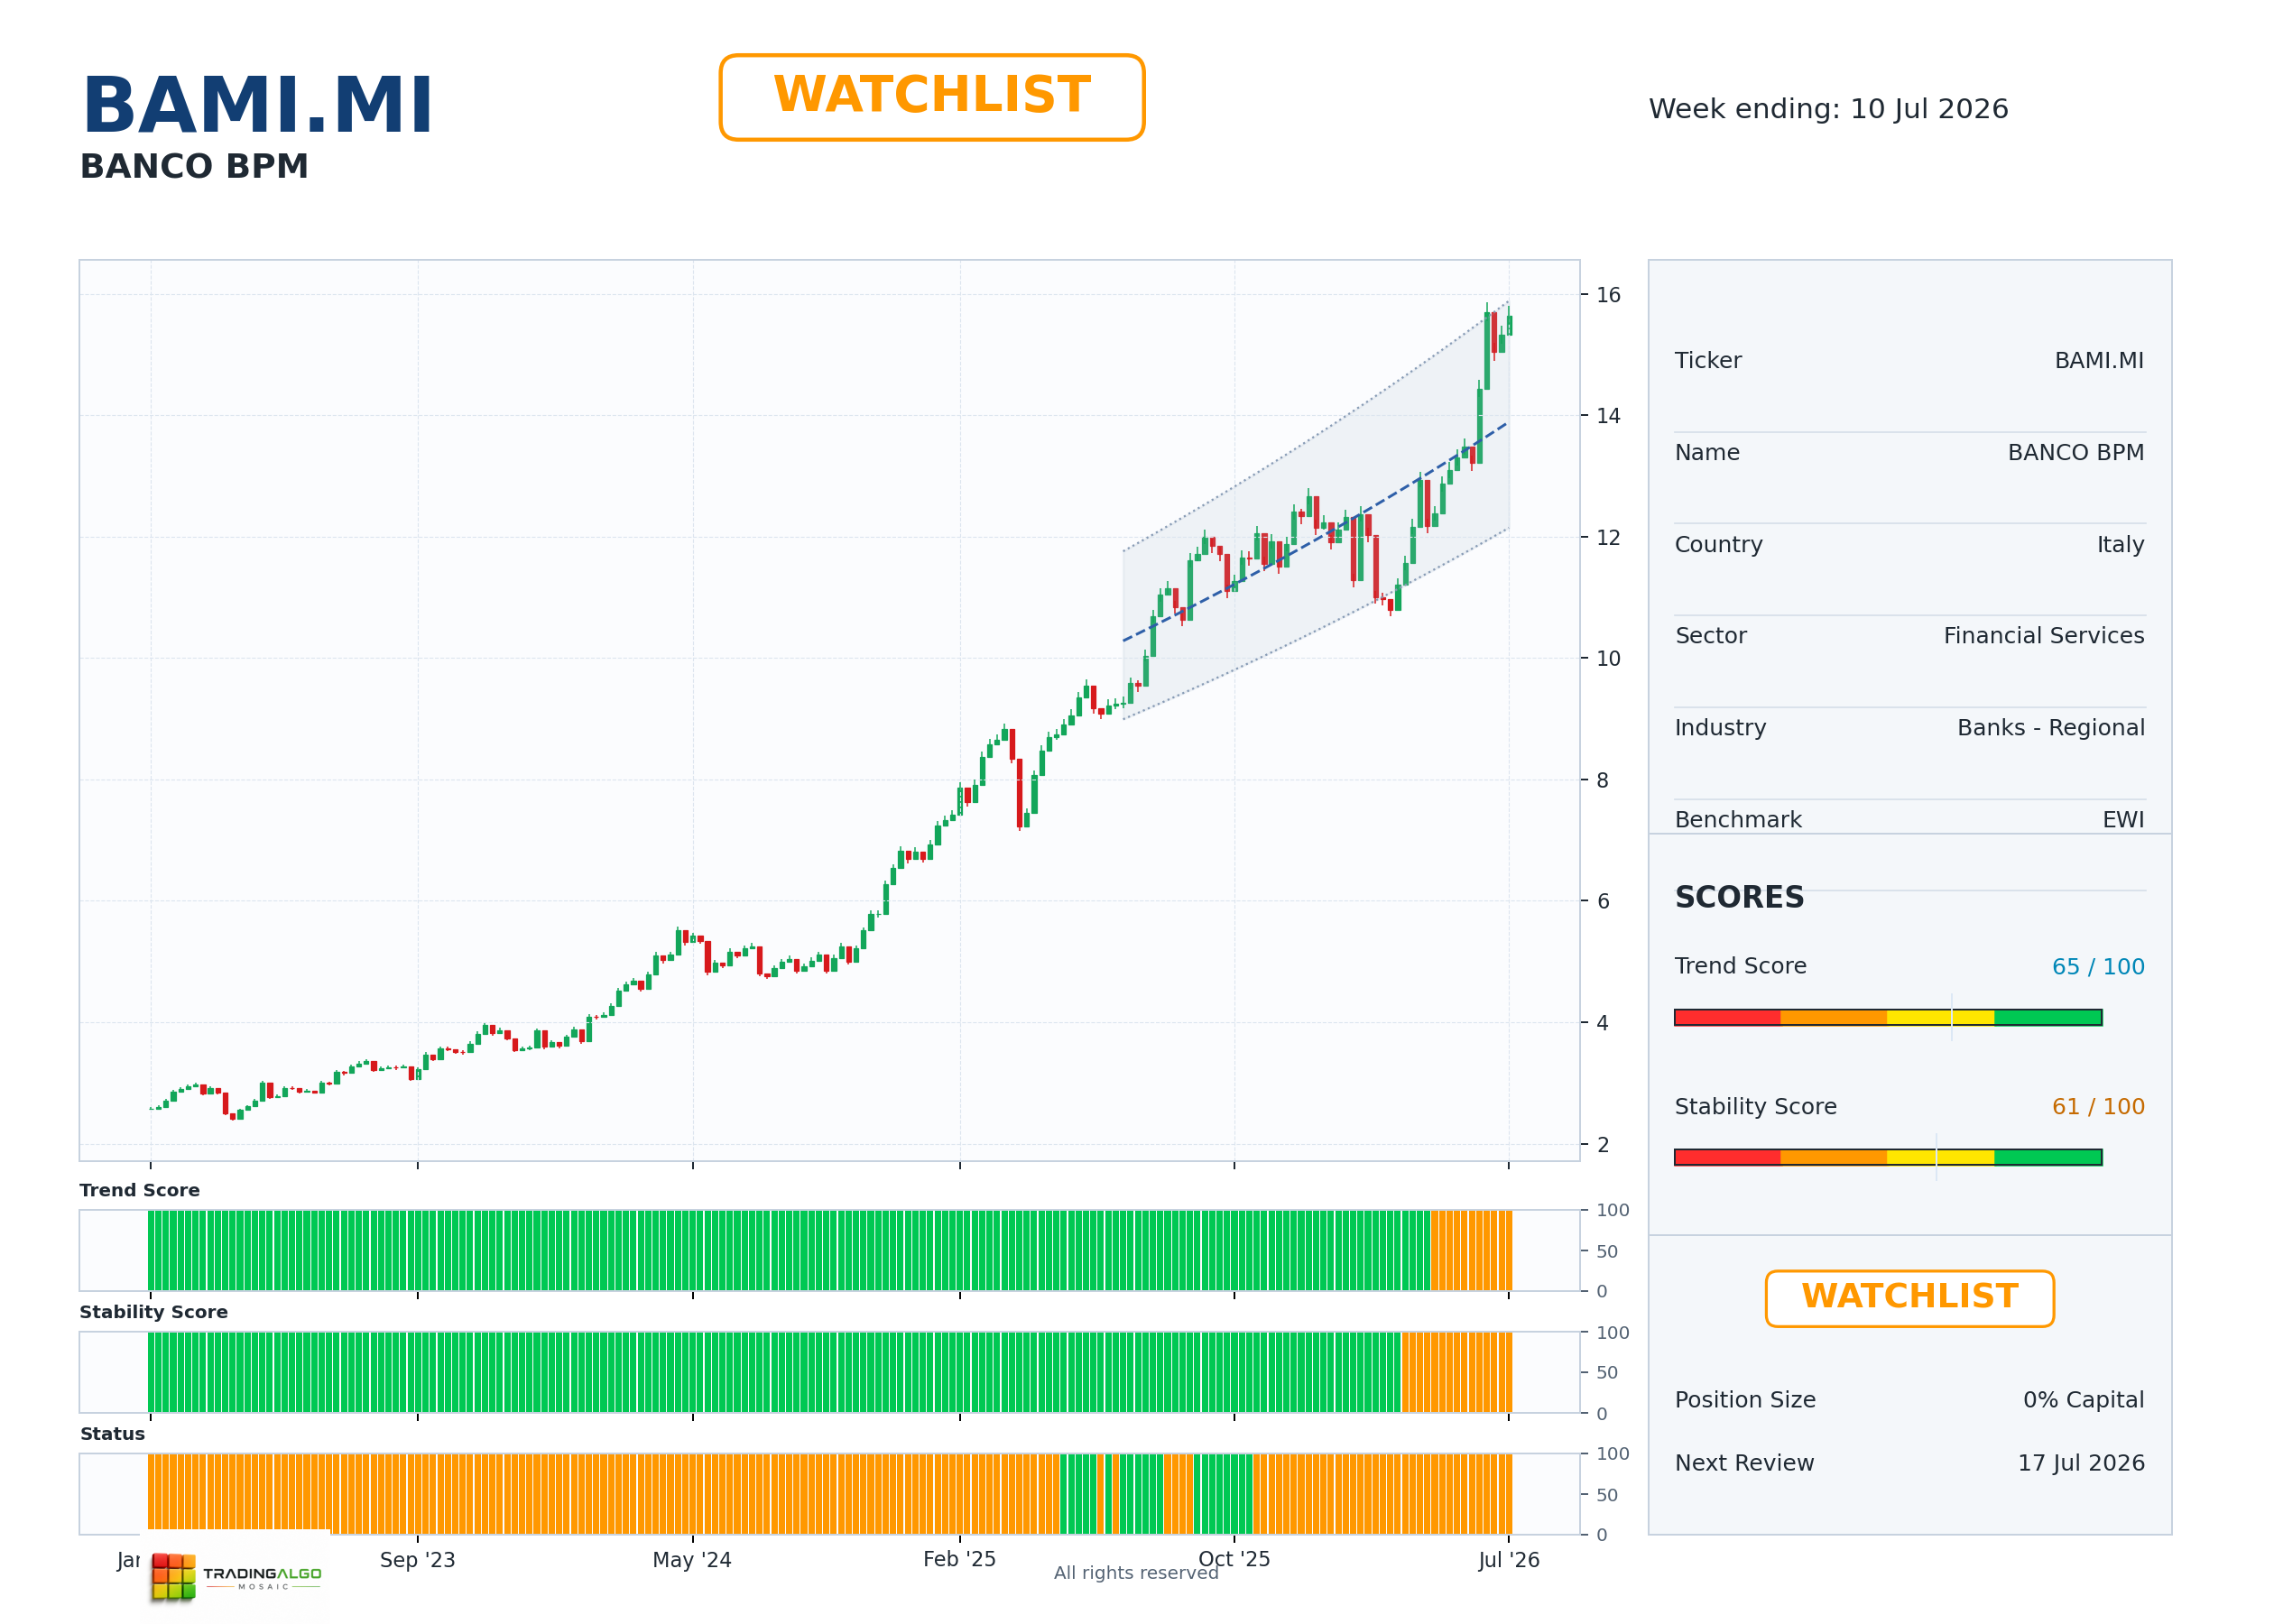This screenshot has height=1624, width=2274.
Task: Click the 'Feb '25' x-axis label
Action: tap(959, 1559)
